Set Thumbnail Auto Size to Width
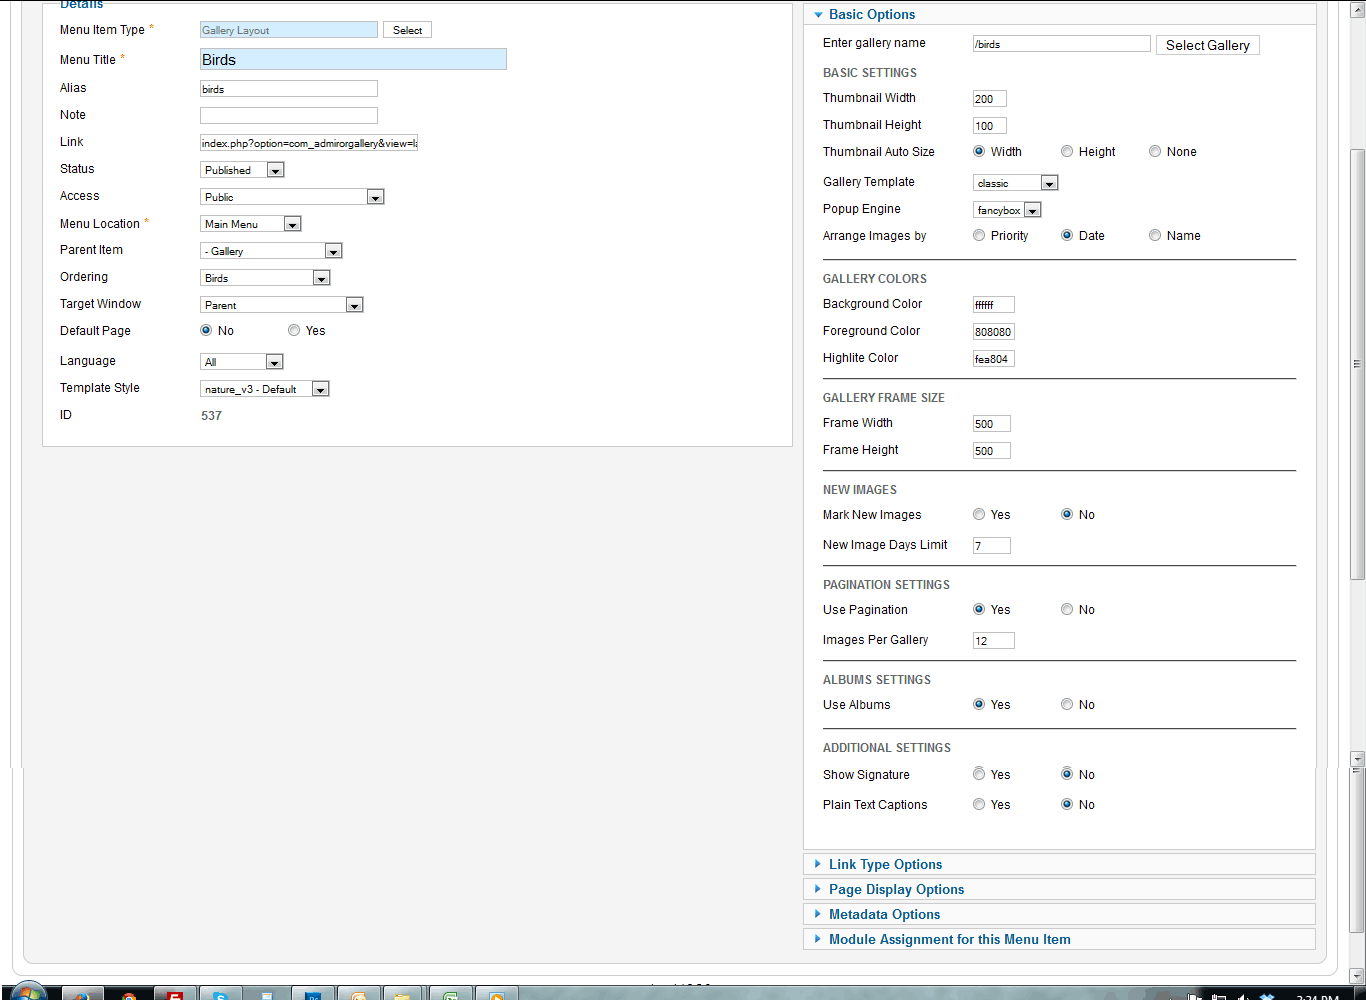Viewport: 1366px width, 1000px height. 979,151
